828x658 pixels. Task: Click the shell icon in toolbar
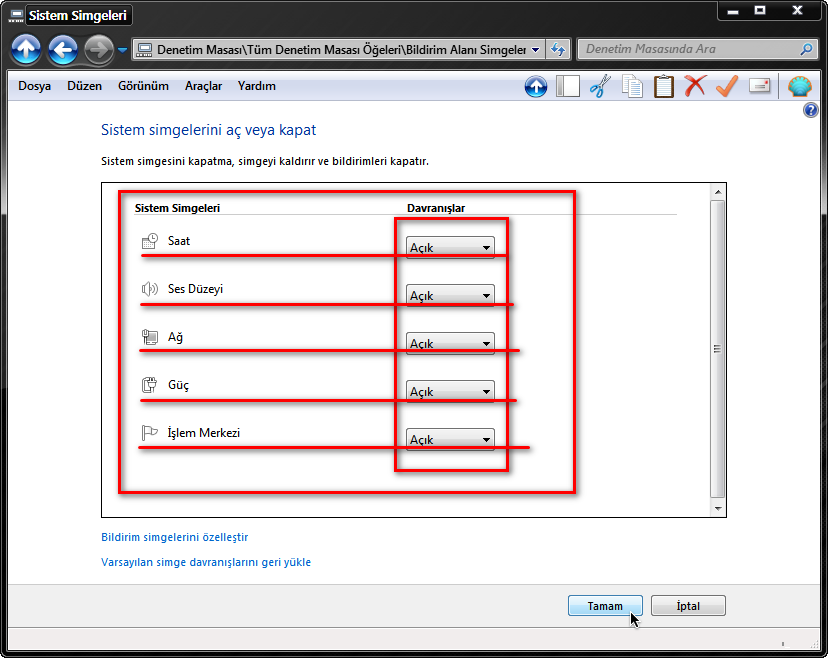click(x=799, y=86)
